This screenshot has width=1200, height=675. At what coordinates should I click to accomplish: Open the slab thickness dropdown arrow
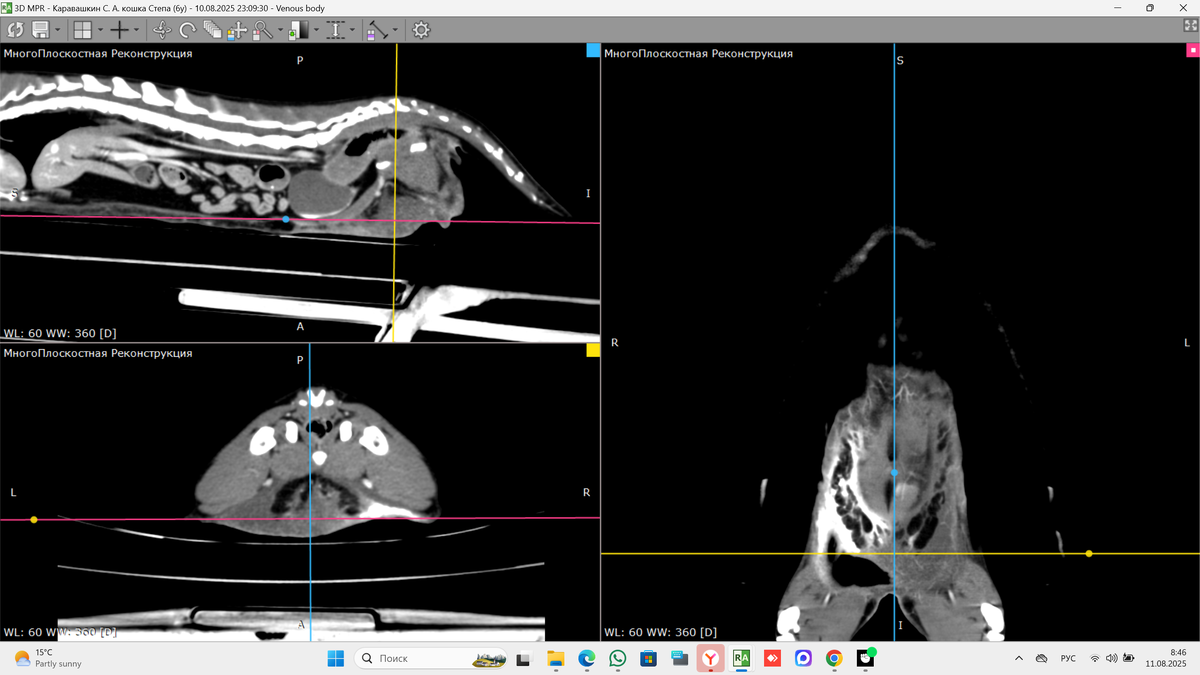[x=353, y=30]
